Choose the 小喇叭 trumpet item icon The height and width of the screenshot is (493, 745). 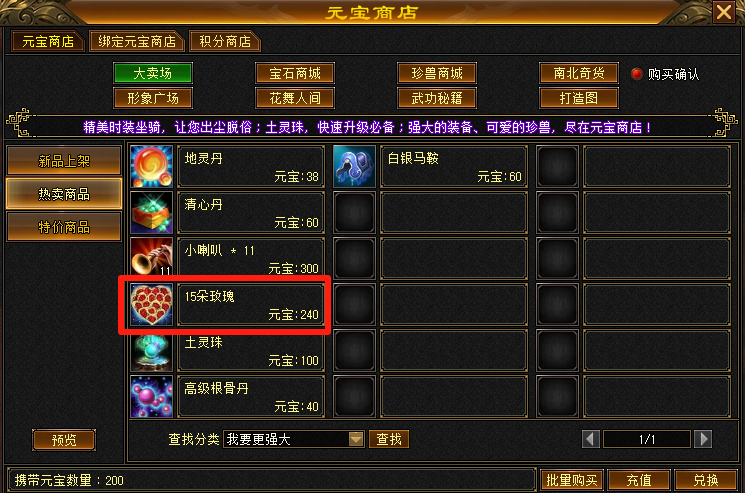tap(152, 258)
